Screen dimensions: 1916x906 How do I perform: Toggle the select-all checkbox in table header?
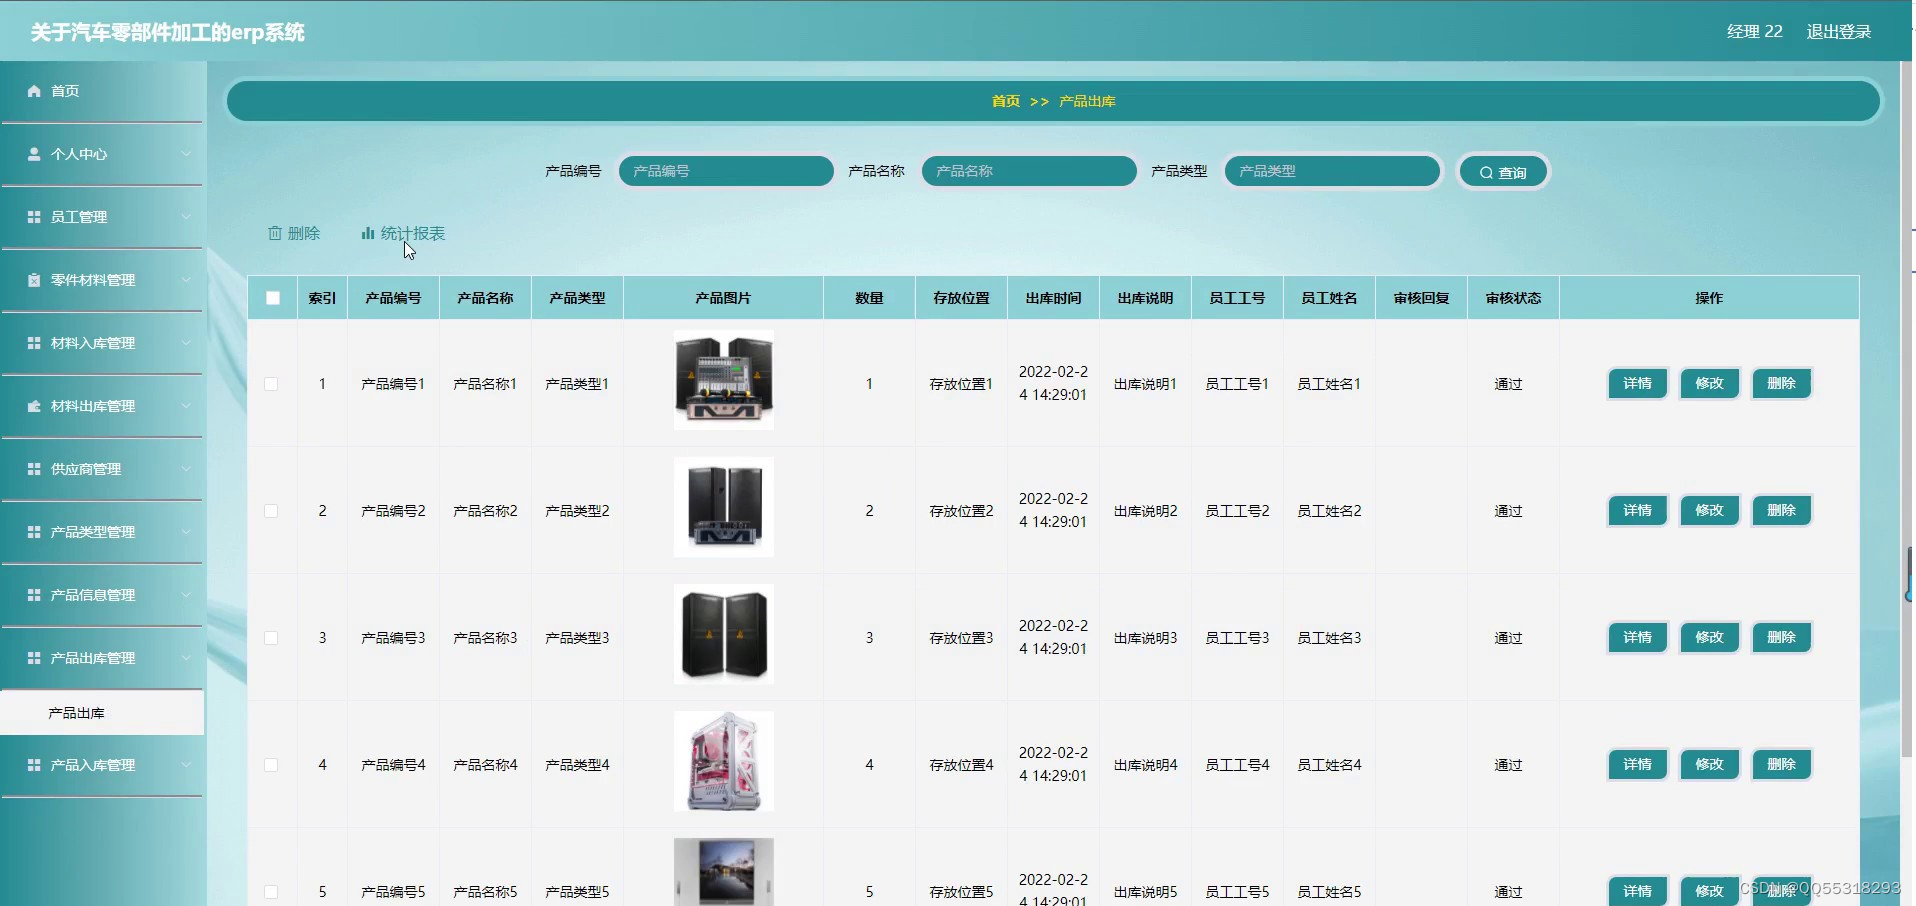tap(273, 298)
